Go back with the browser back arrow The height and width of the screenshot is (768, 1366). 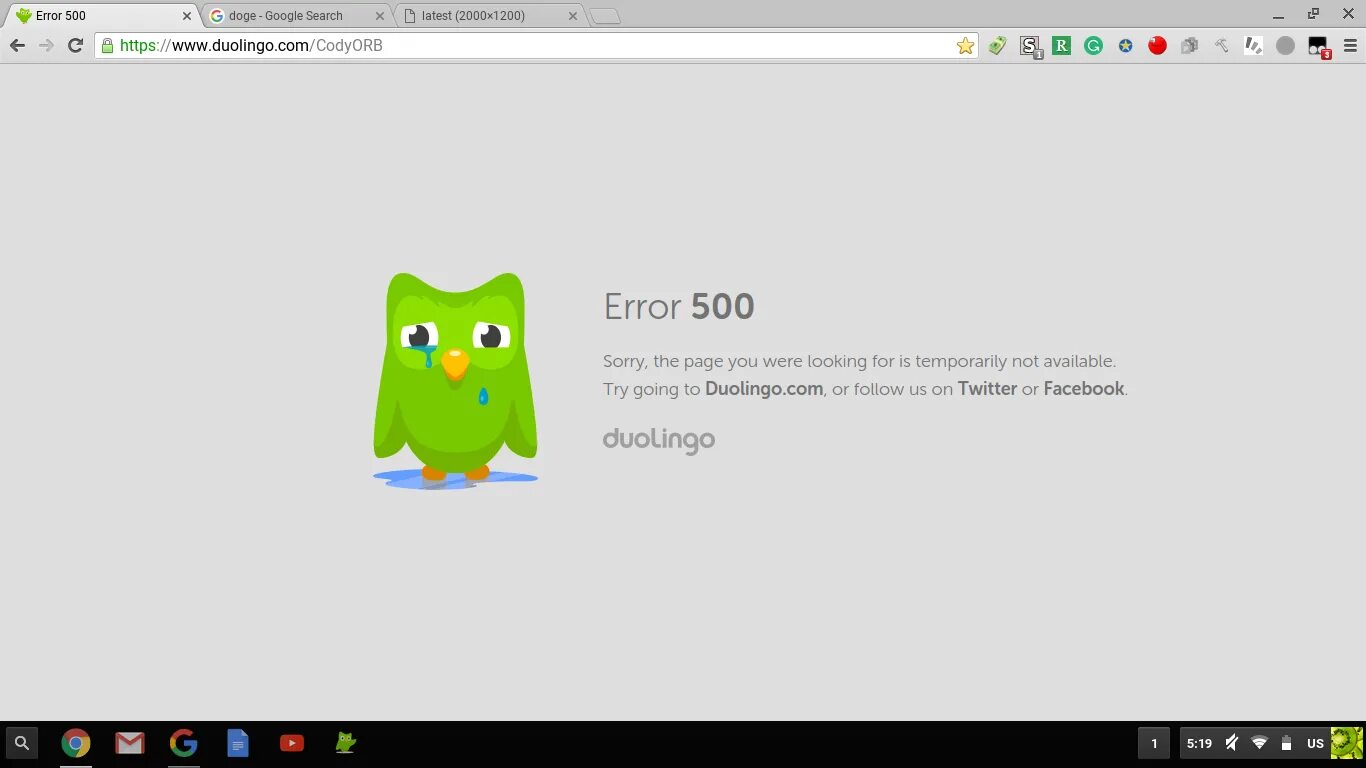pos(17,46)
